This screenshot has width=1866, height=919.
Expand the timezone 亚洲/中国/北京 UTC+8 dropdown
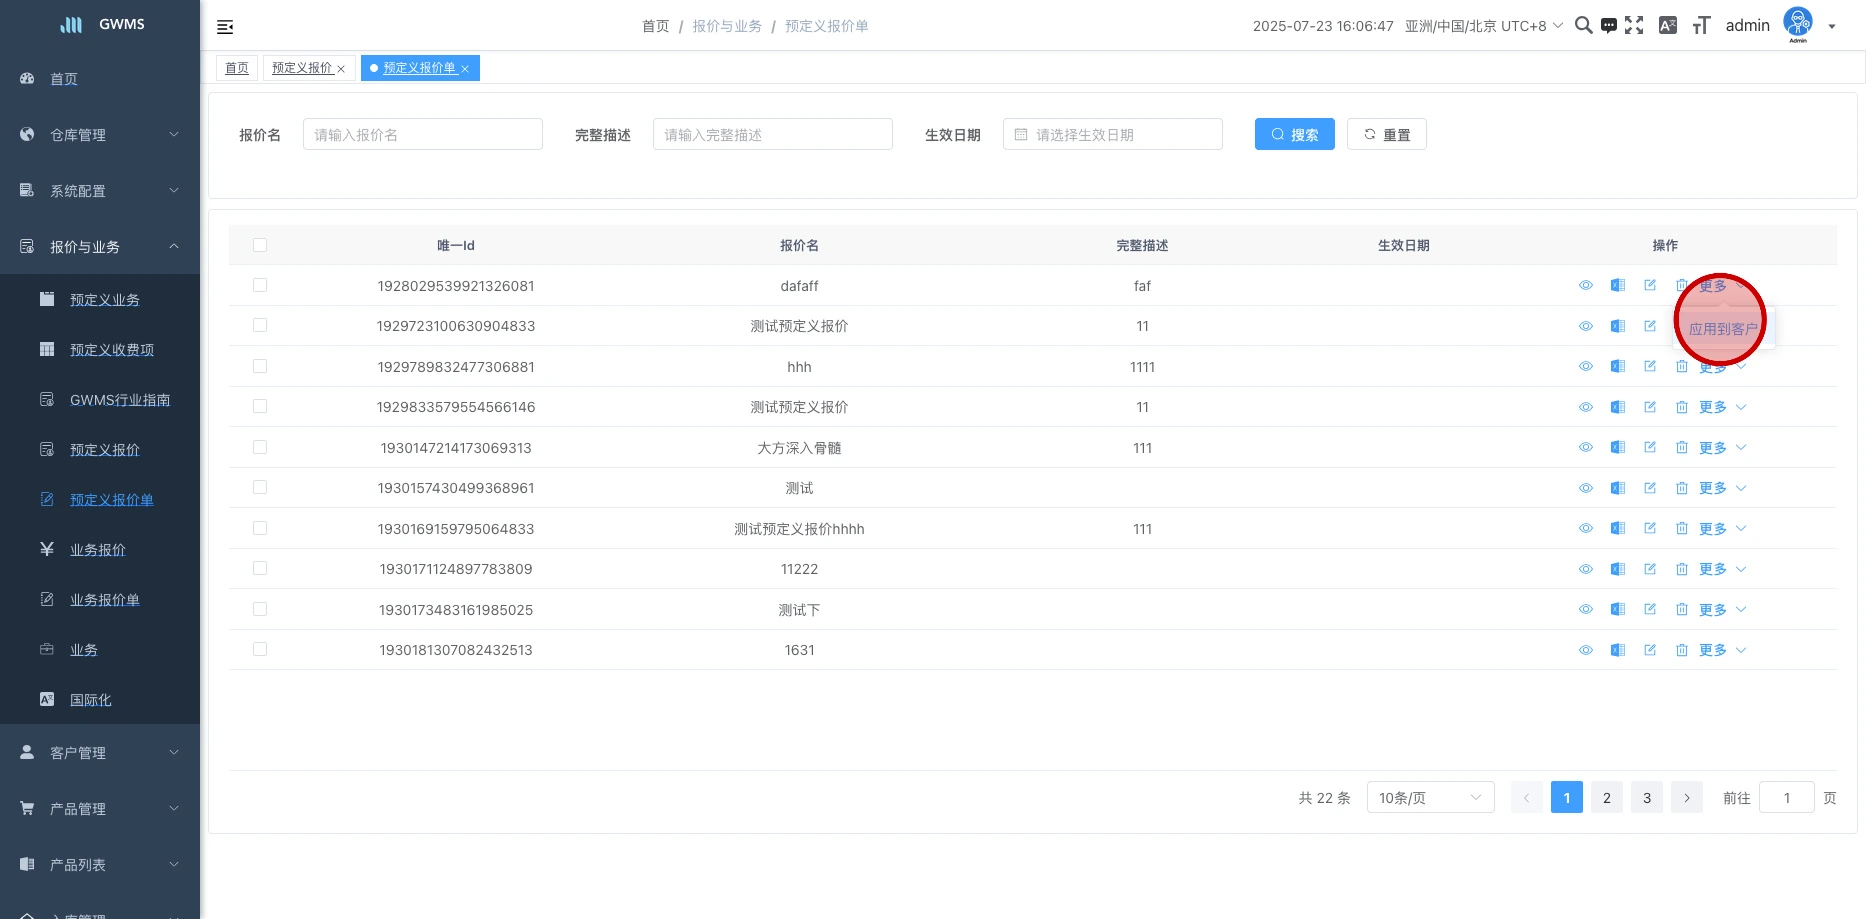point(1483,26)
